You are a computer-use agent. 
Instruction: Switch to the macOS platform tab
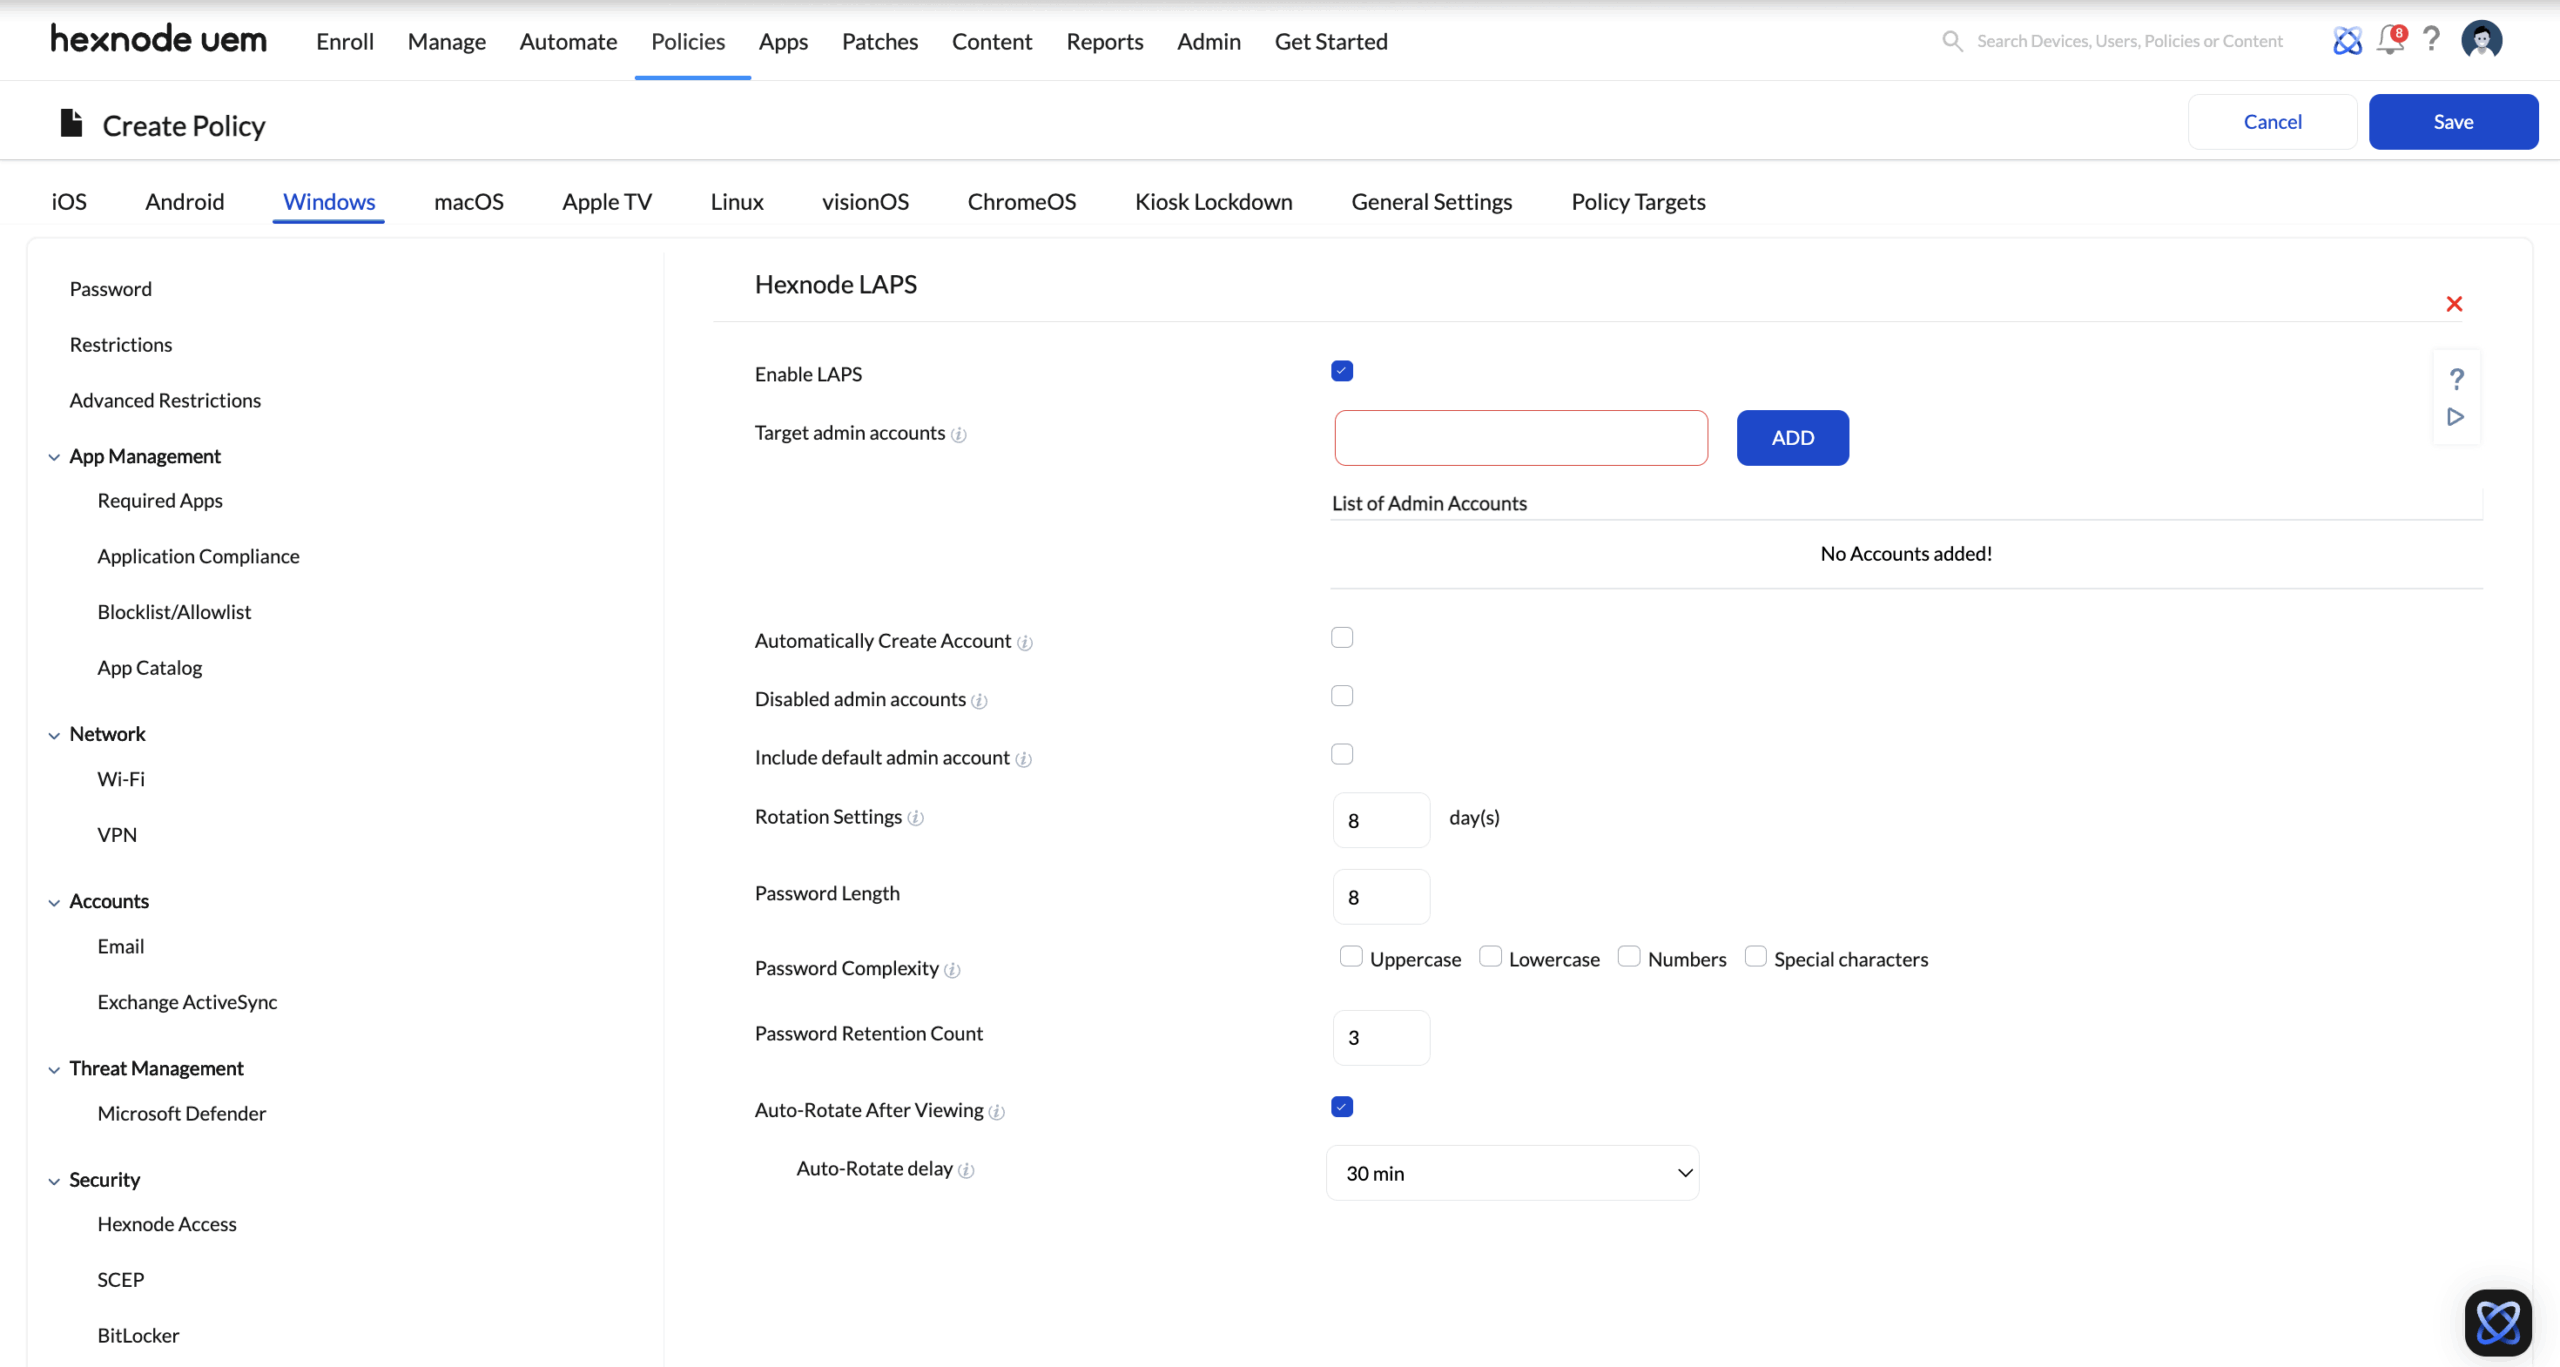pyautogui.click(x=468, y=202)
